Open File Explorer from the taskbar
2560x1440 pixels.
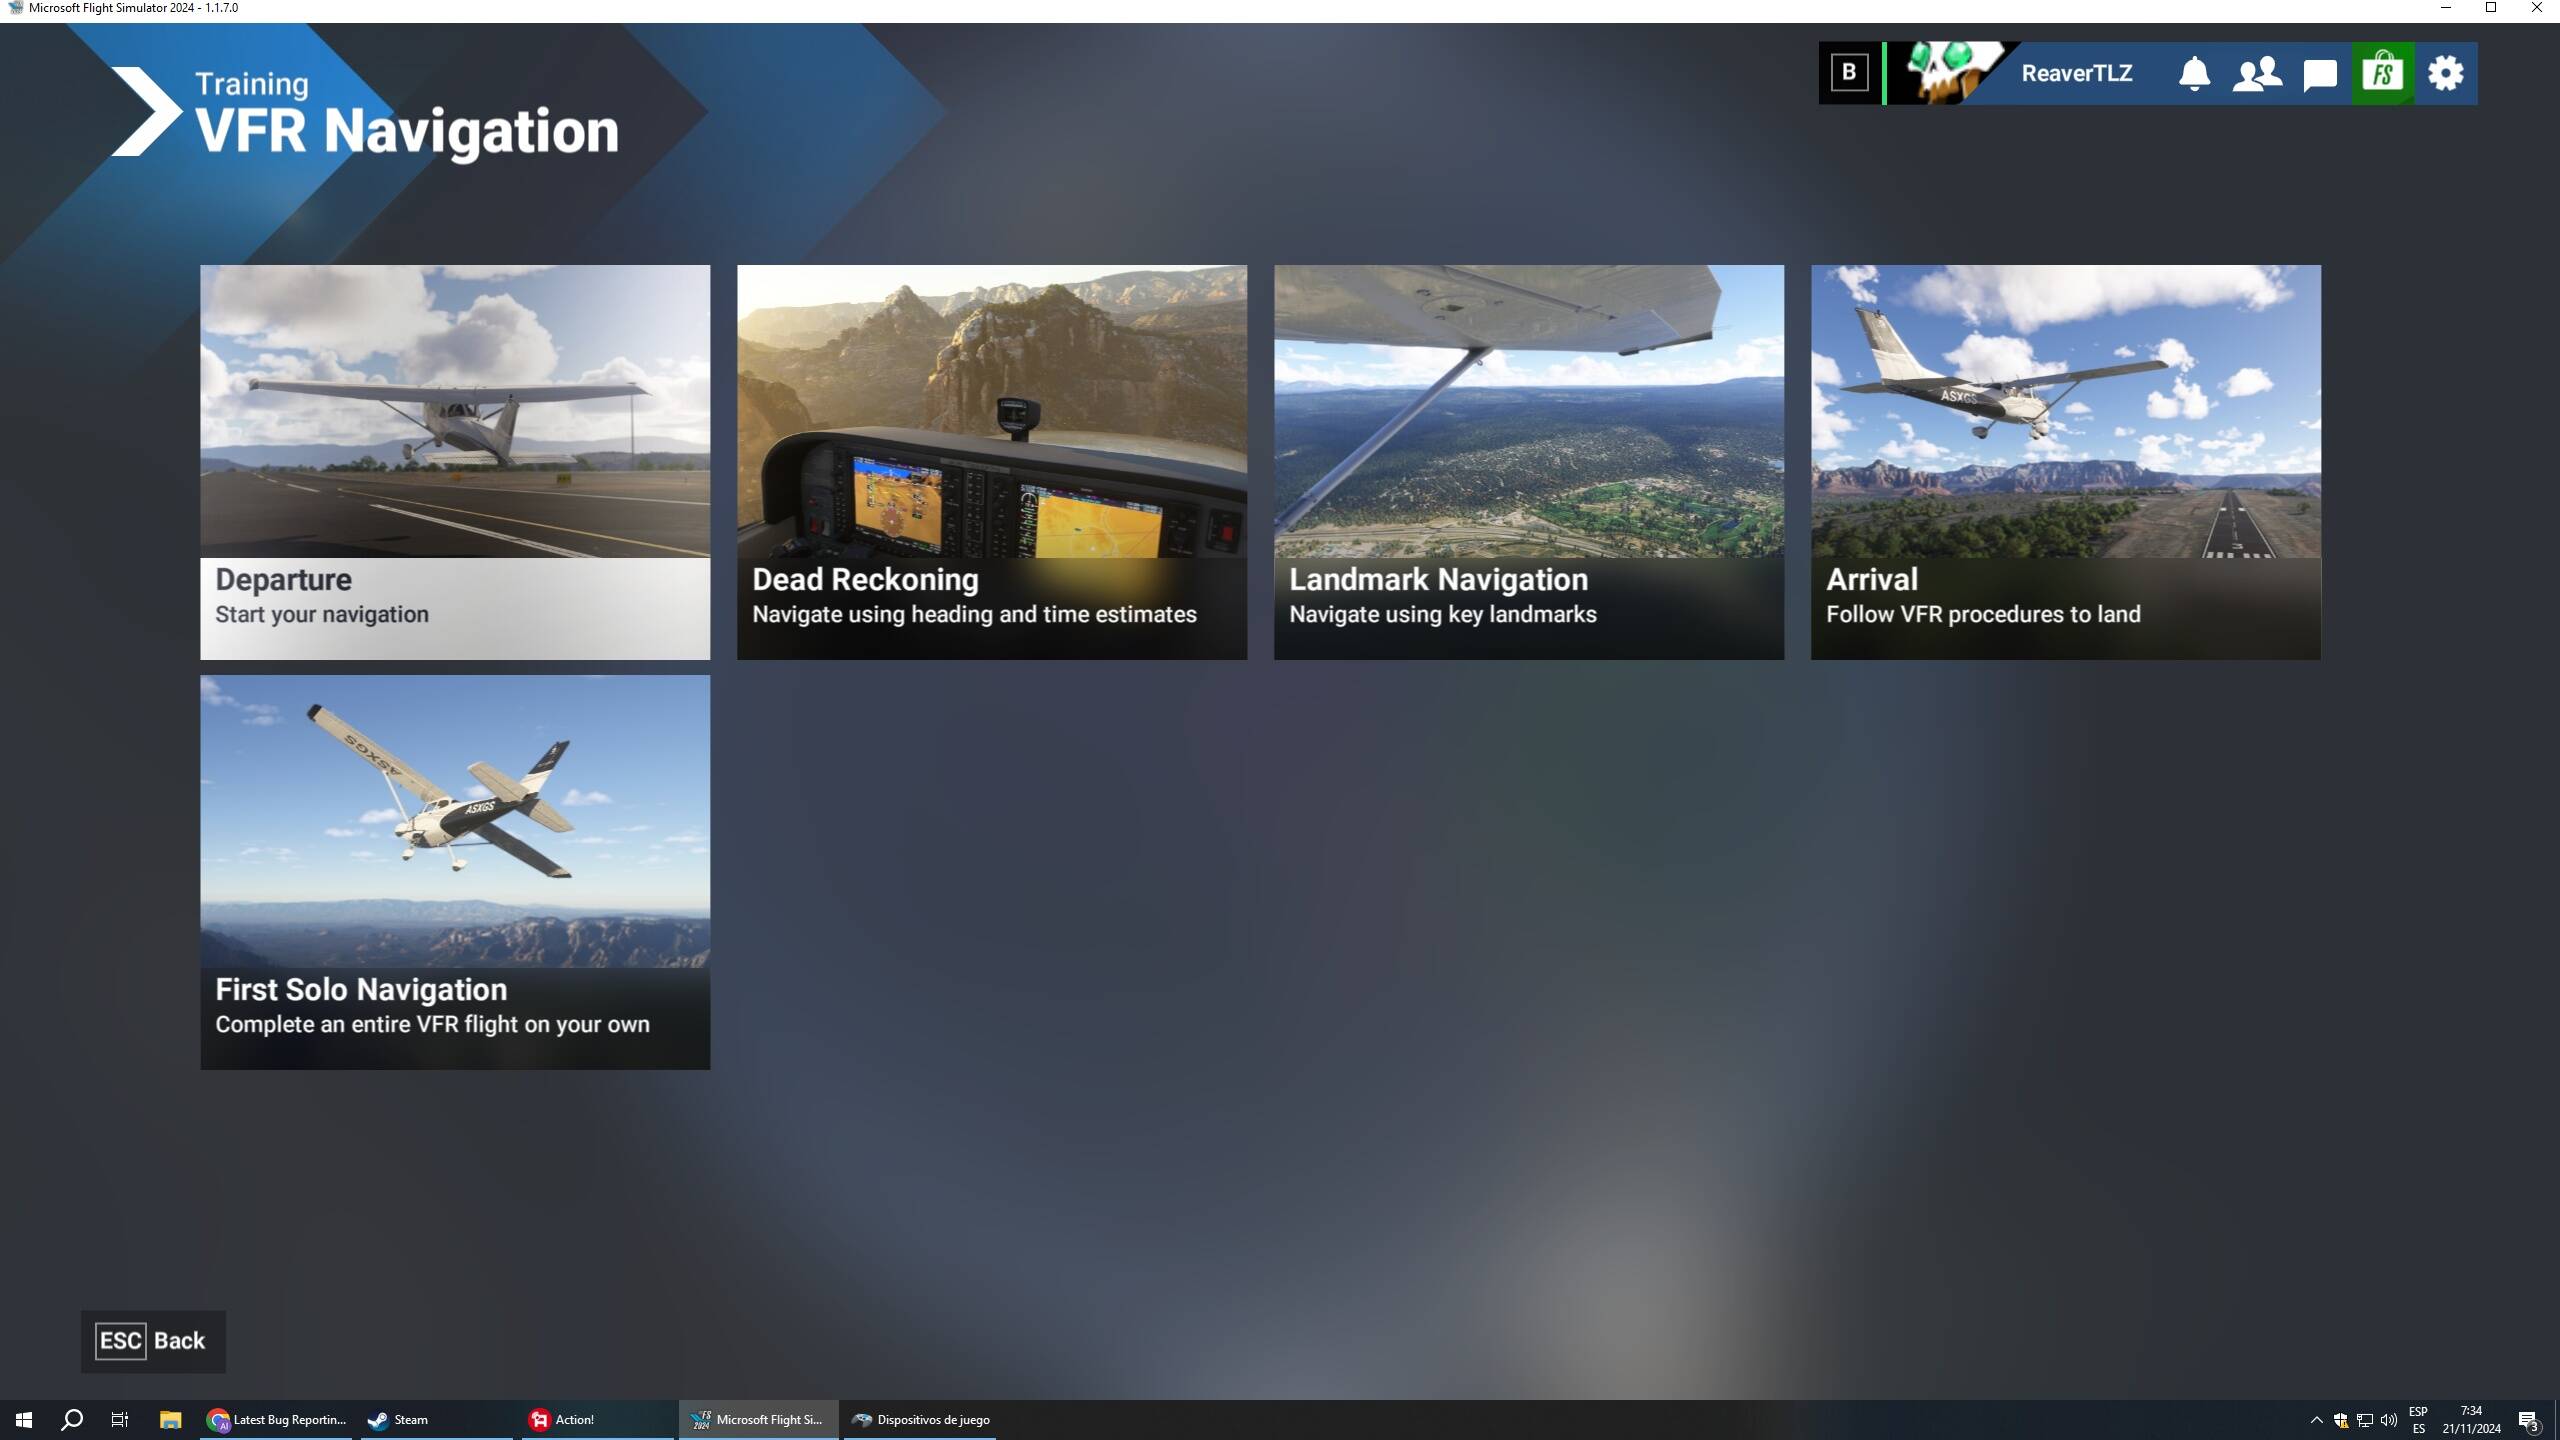170,1419
